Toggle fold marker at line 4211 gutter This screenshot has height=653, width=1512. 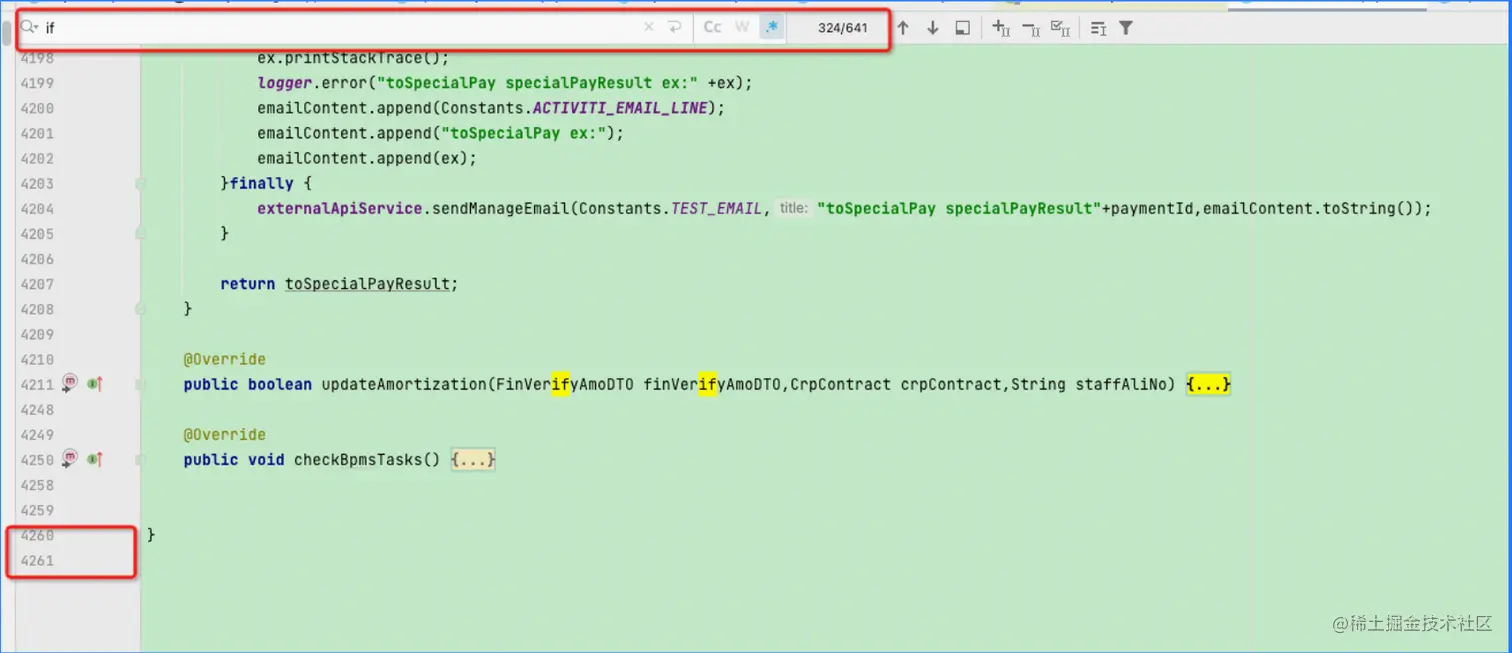point(140,385)
